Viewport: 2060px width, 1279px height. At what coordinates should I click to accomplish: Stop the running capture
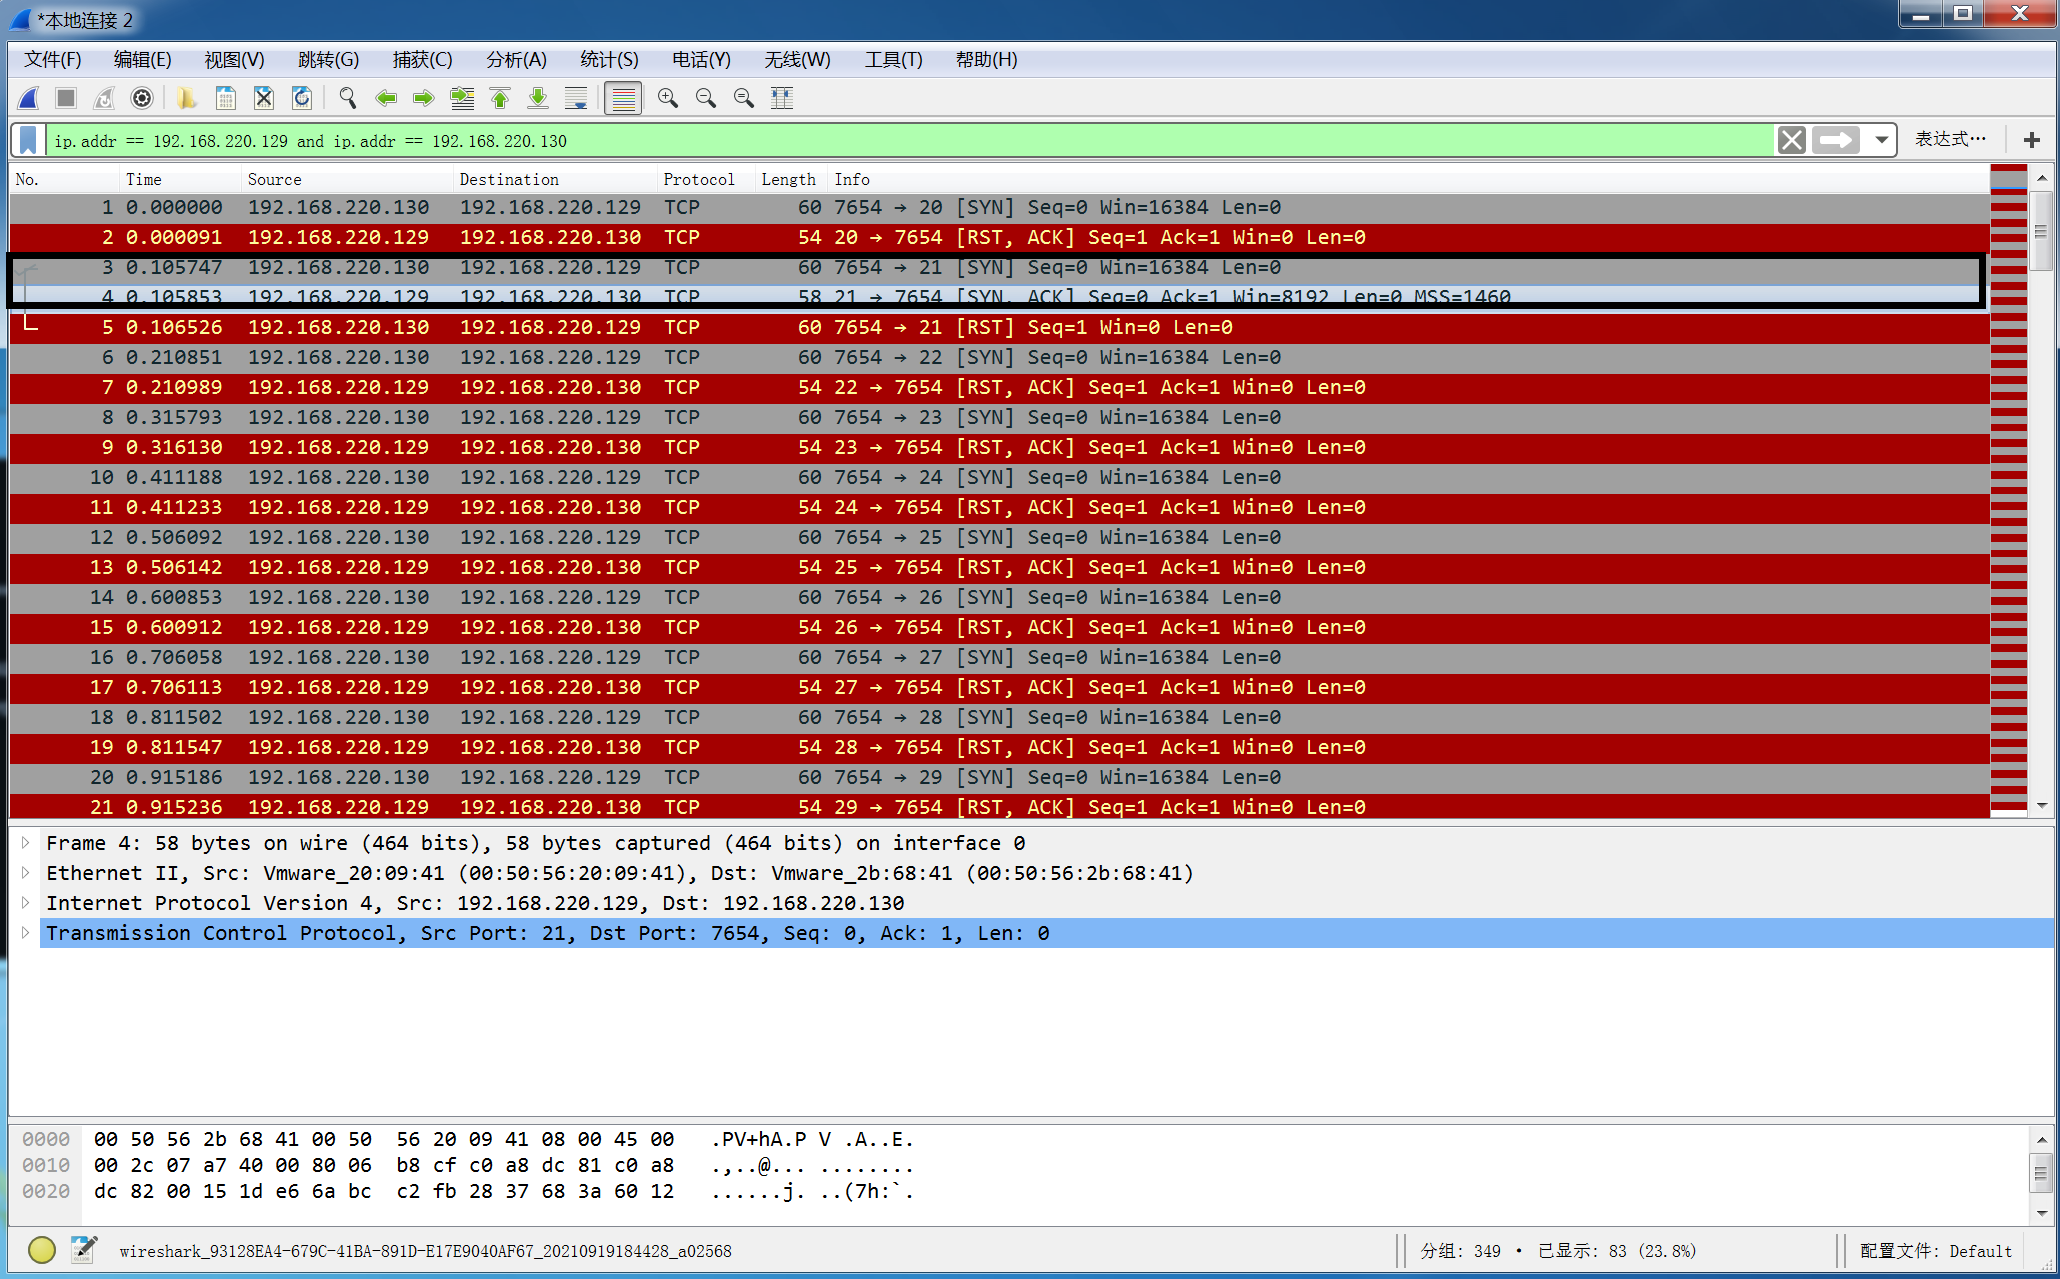click(66, 98)
